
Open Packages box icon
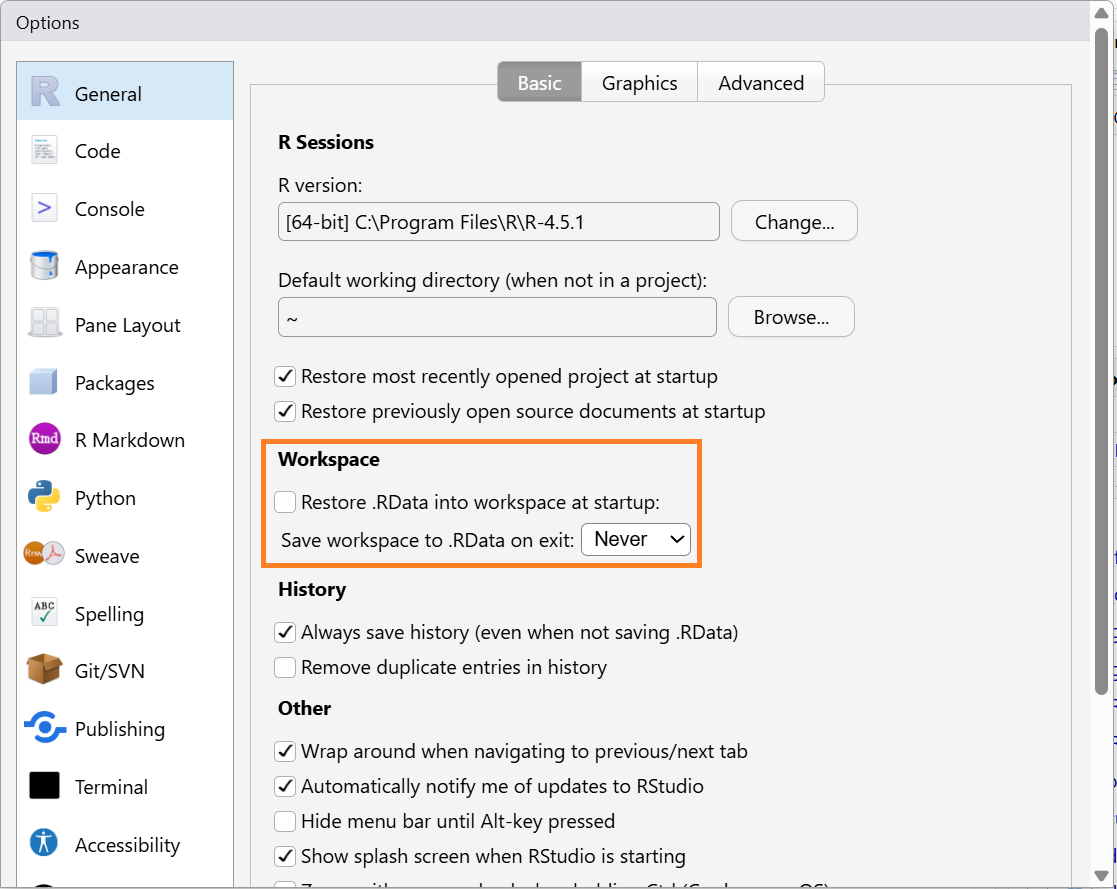tap(43, 382)
